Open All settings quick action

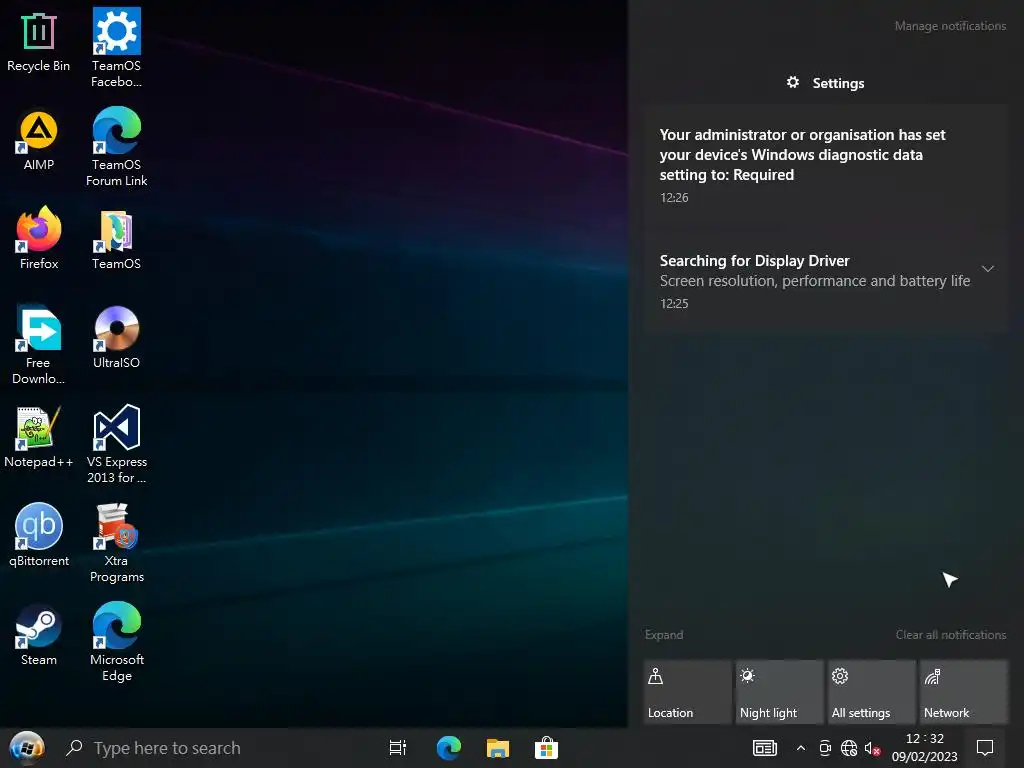coord(871,692)
